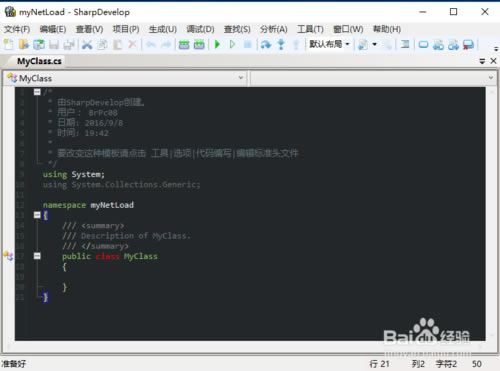Image resolution: width=500 pixels, height=371 pixels.
Task: Open toolbar overflow options arrow
Action: coord(496,49)
